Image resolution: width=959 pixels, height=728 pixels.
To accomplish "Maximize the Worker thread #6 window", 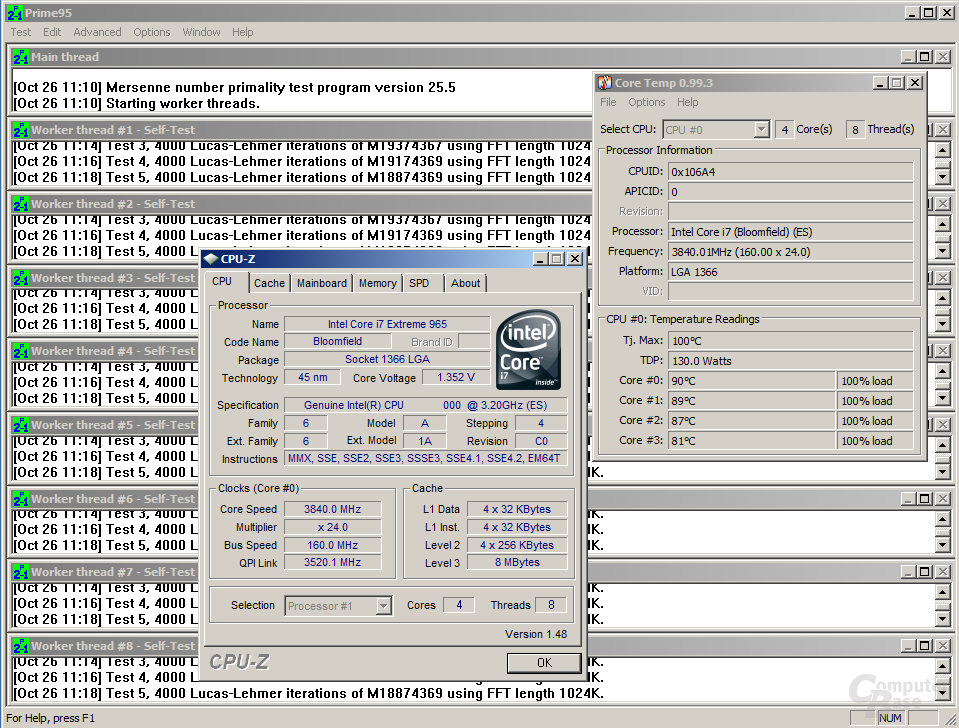I will (925, 499).
